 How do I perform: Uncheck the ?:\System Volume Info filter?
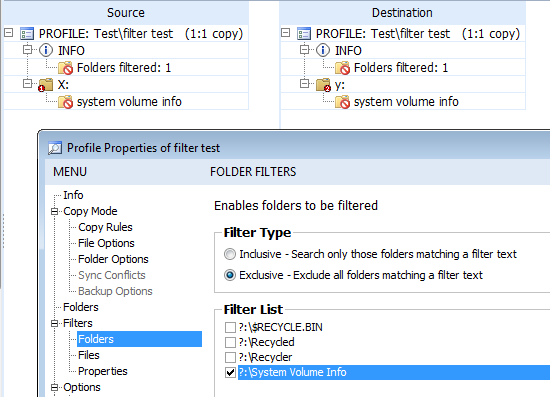point(230,372)
